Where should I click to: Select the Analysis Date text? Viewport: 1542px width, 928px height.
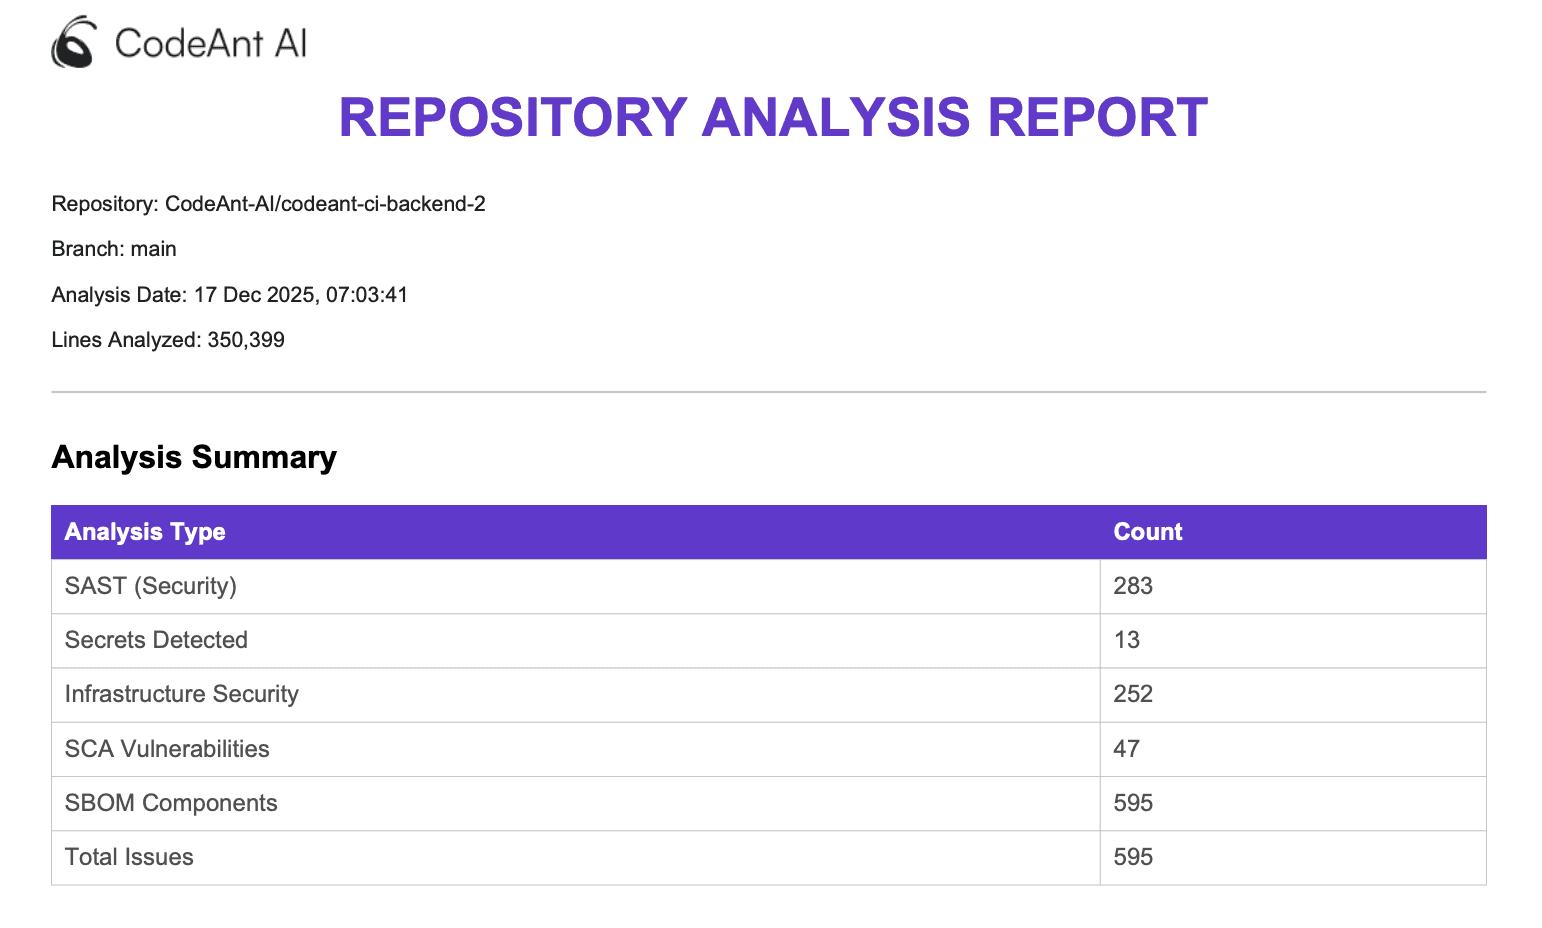click(x=230, y=295)
